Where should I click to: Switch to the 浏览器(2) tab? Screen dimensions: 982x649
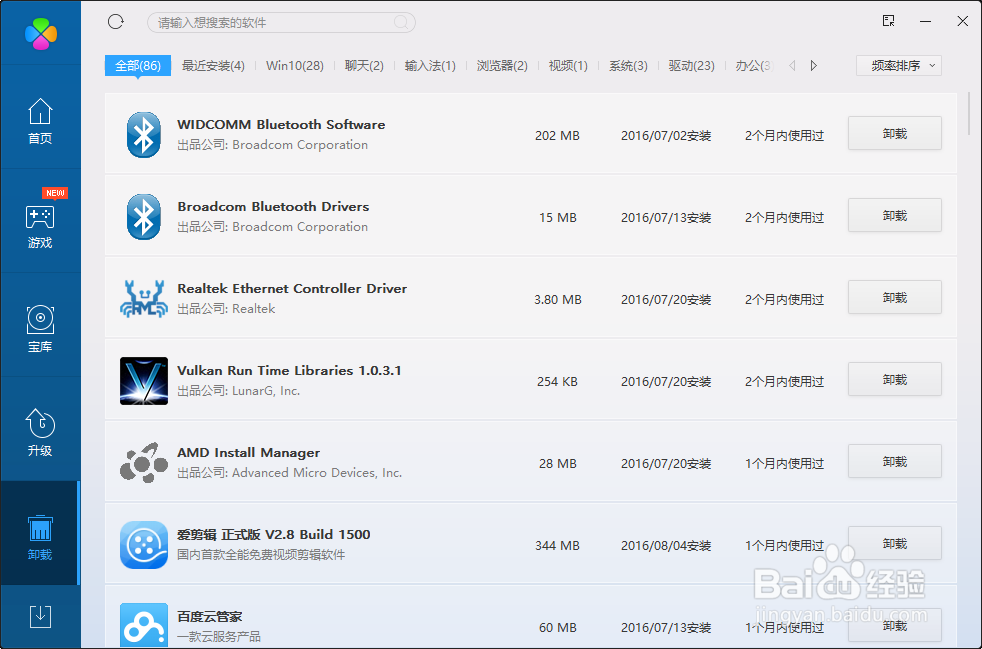click(502, 66)
